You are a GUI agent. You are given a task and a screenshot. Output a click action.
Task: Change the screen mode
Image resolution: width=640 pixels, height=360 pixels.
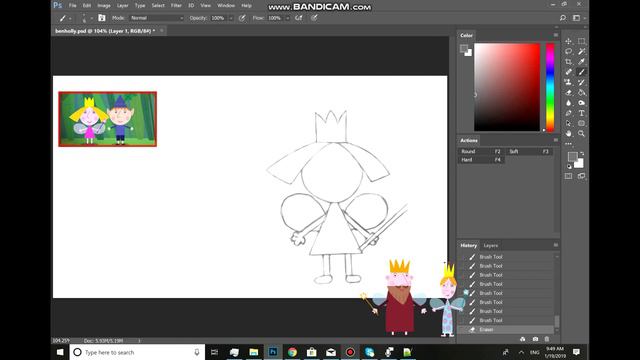582,176
